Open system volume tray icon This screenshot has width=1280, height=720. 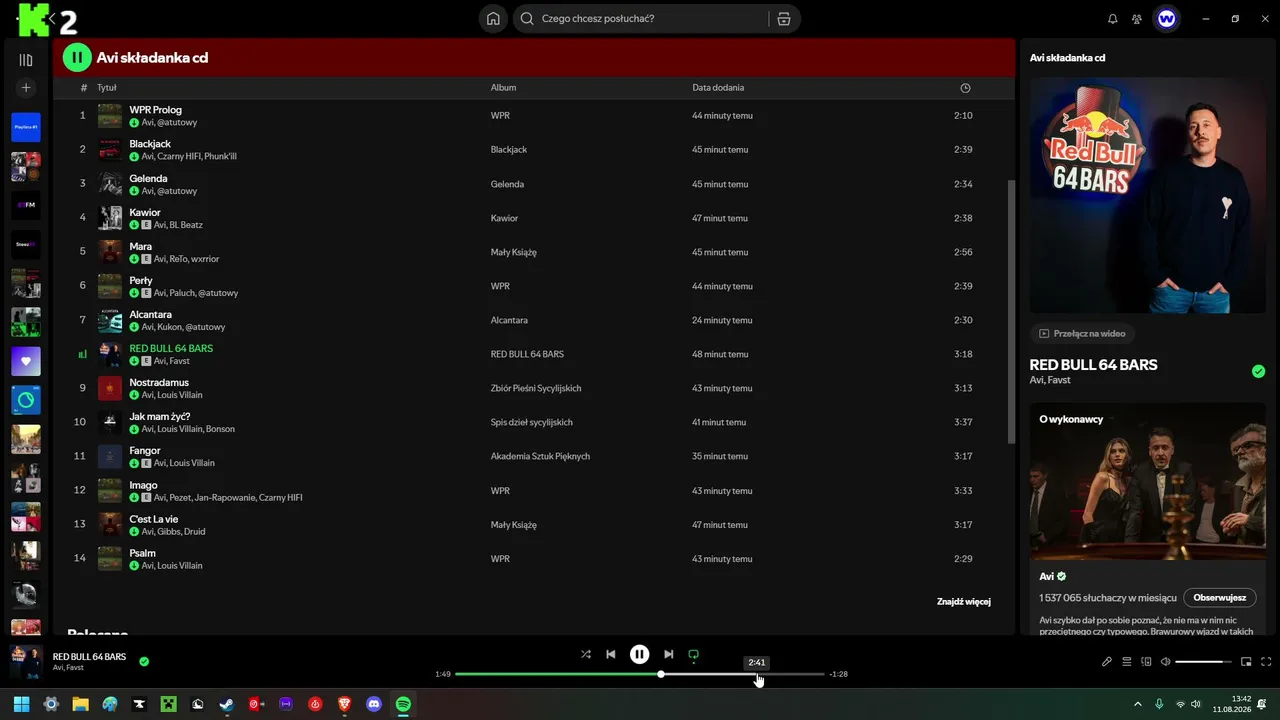(x=1195, y=704)
